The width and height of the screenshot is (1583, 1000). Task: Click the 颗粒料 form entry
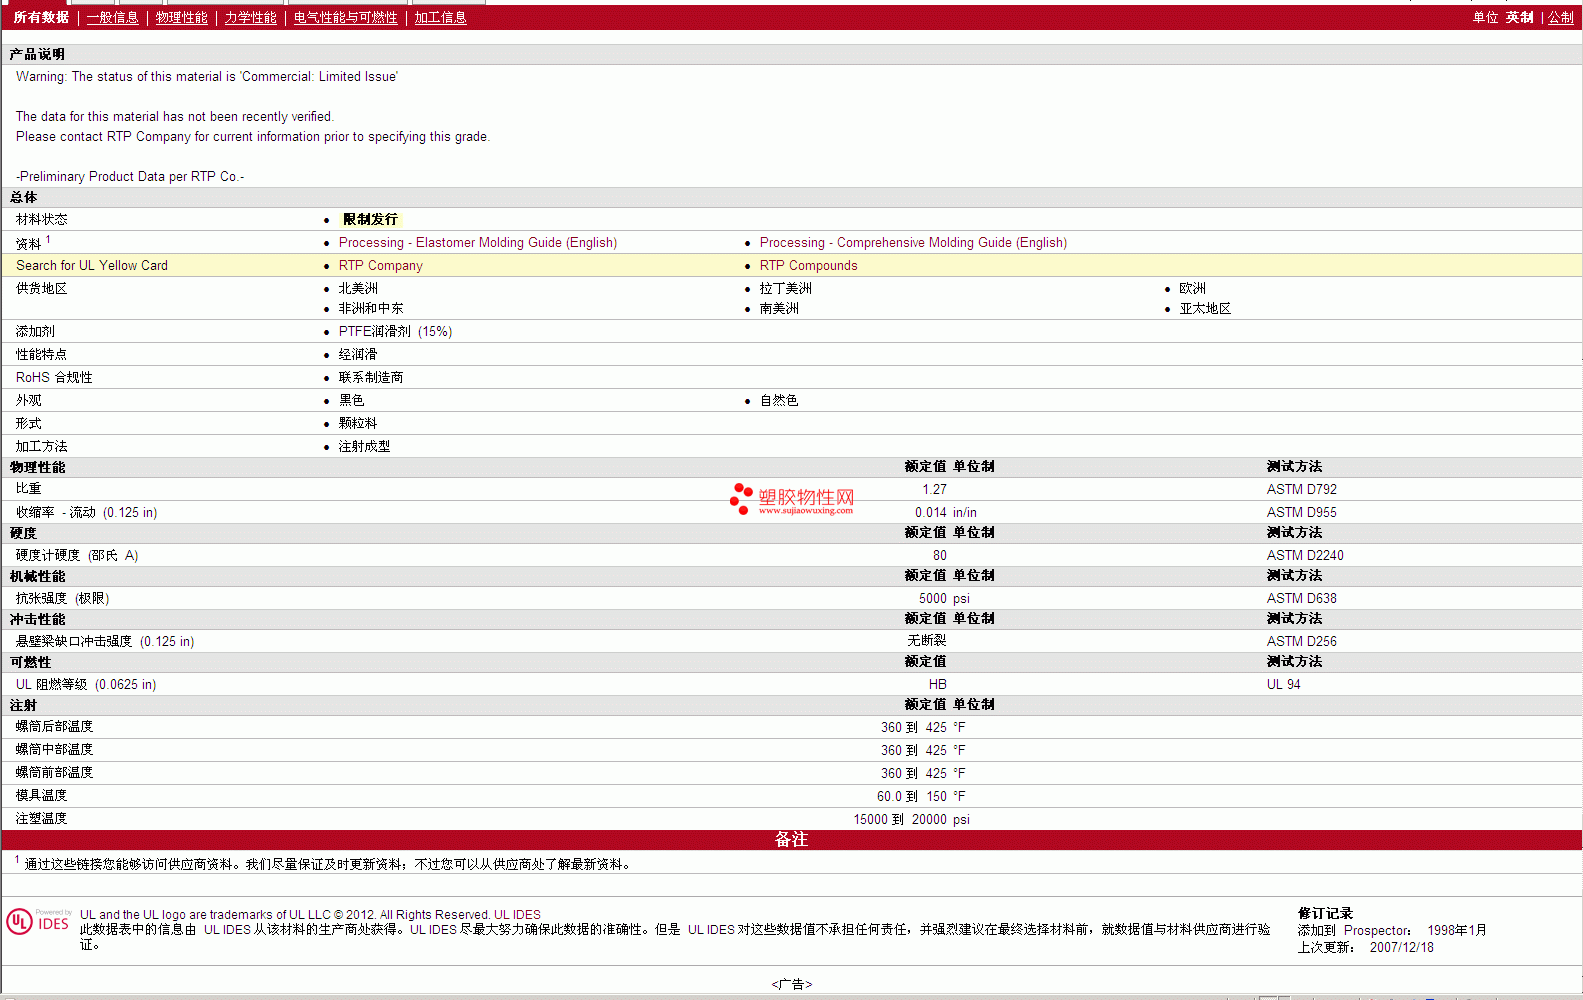[x=358, y=424]
